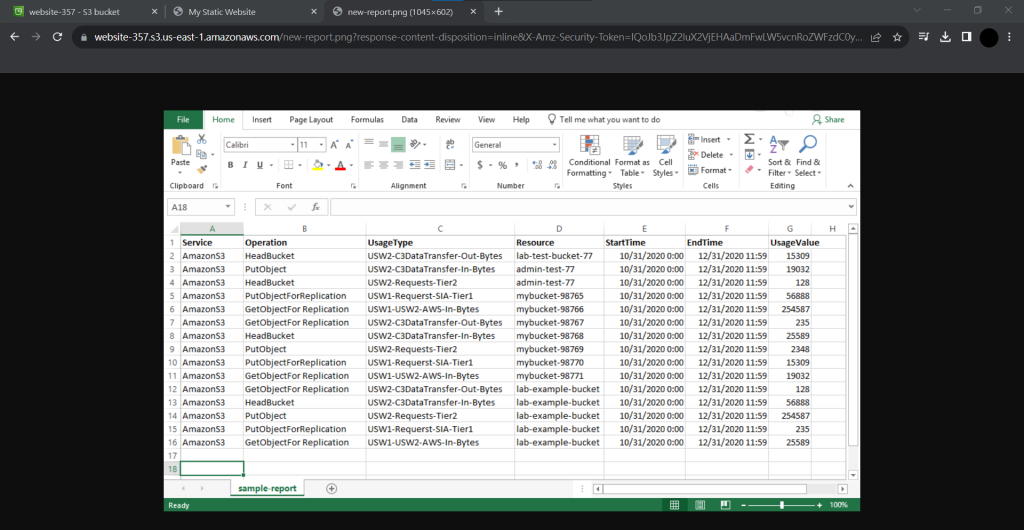
Task: Click the Clear eraser icon in Editing
Action: click(x=749, y=170)
